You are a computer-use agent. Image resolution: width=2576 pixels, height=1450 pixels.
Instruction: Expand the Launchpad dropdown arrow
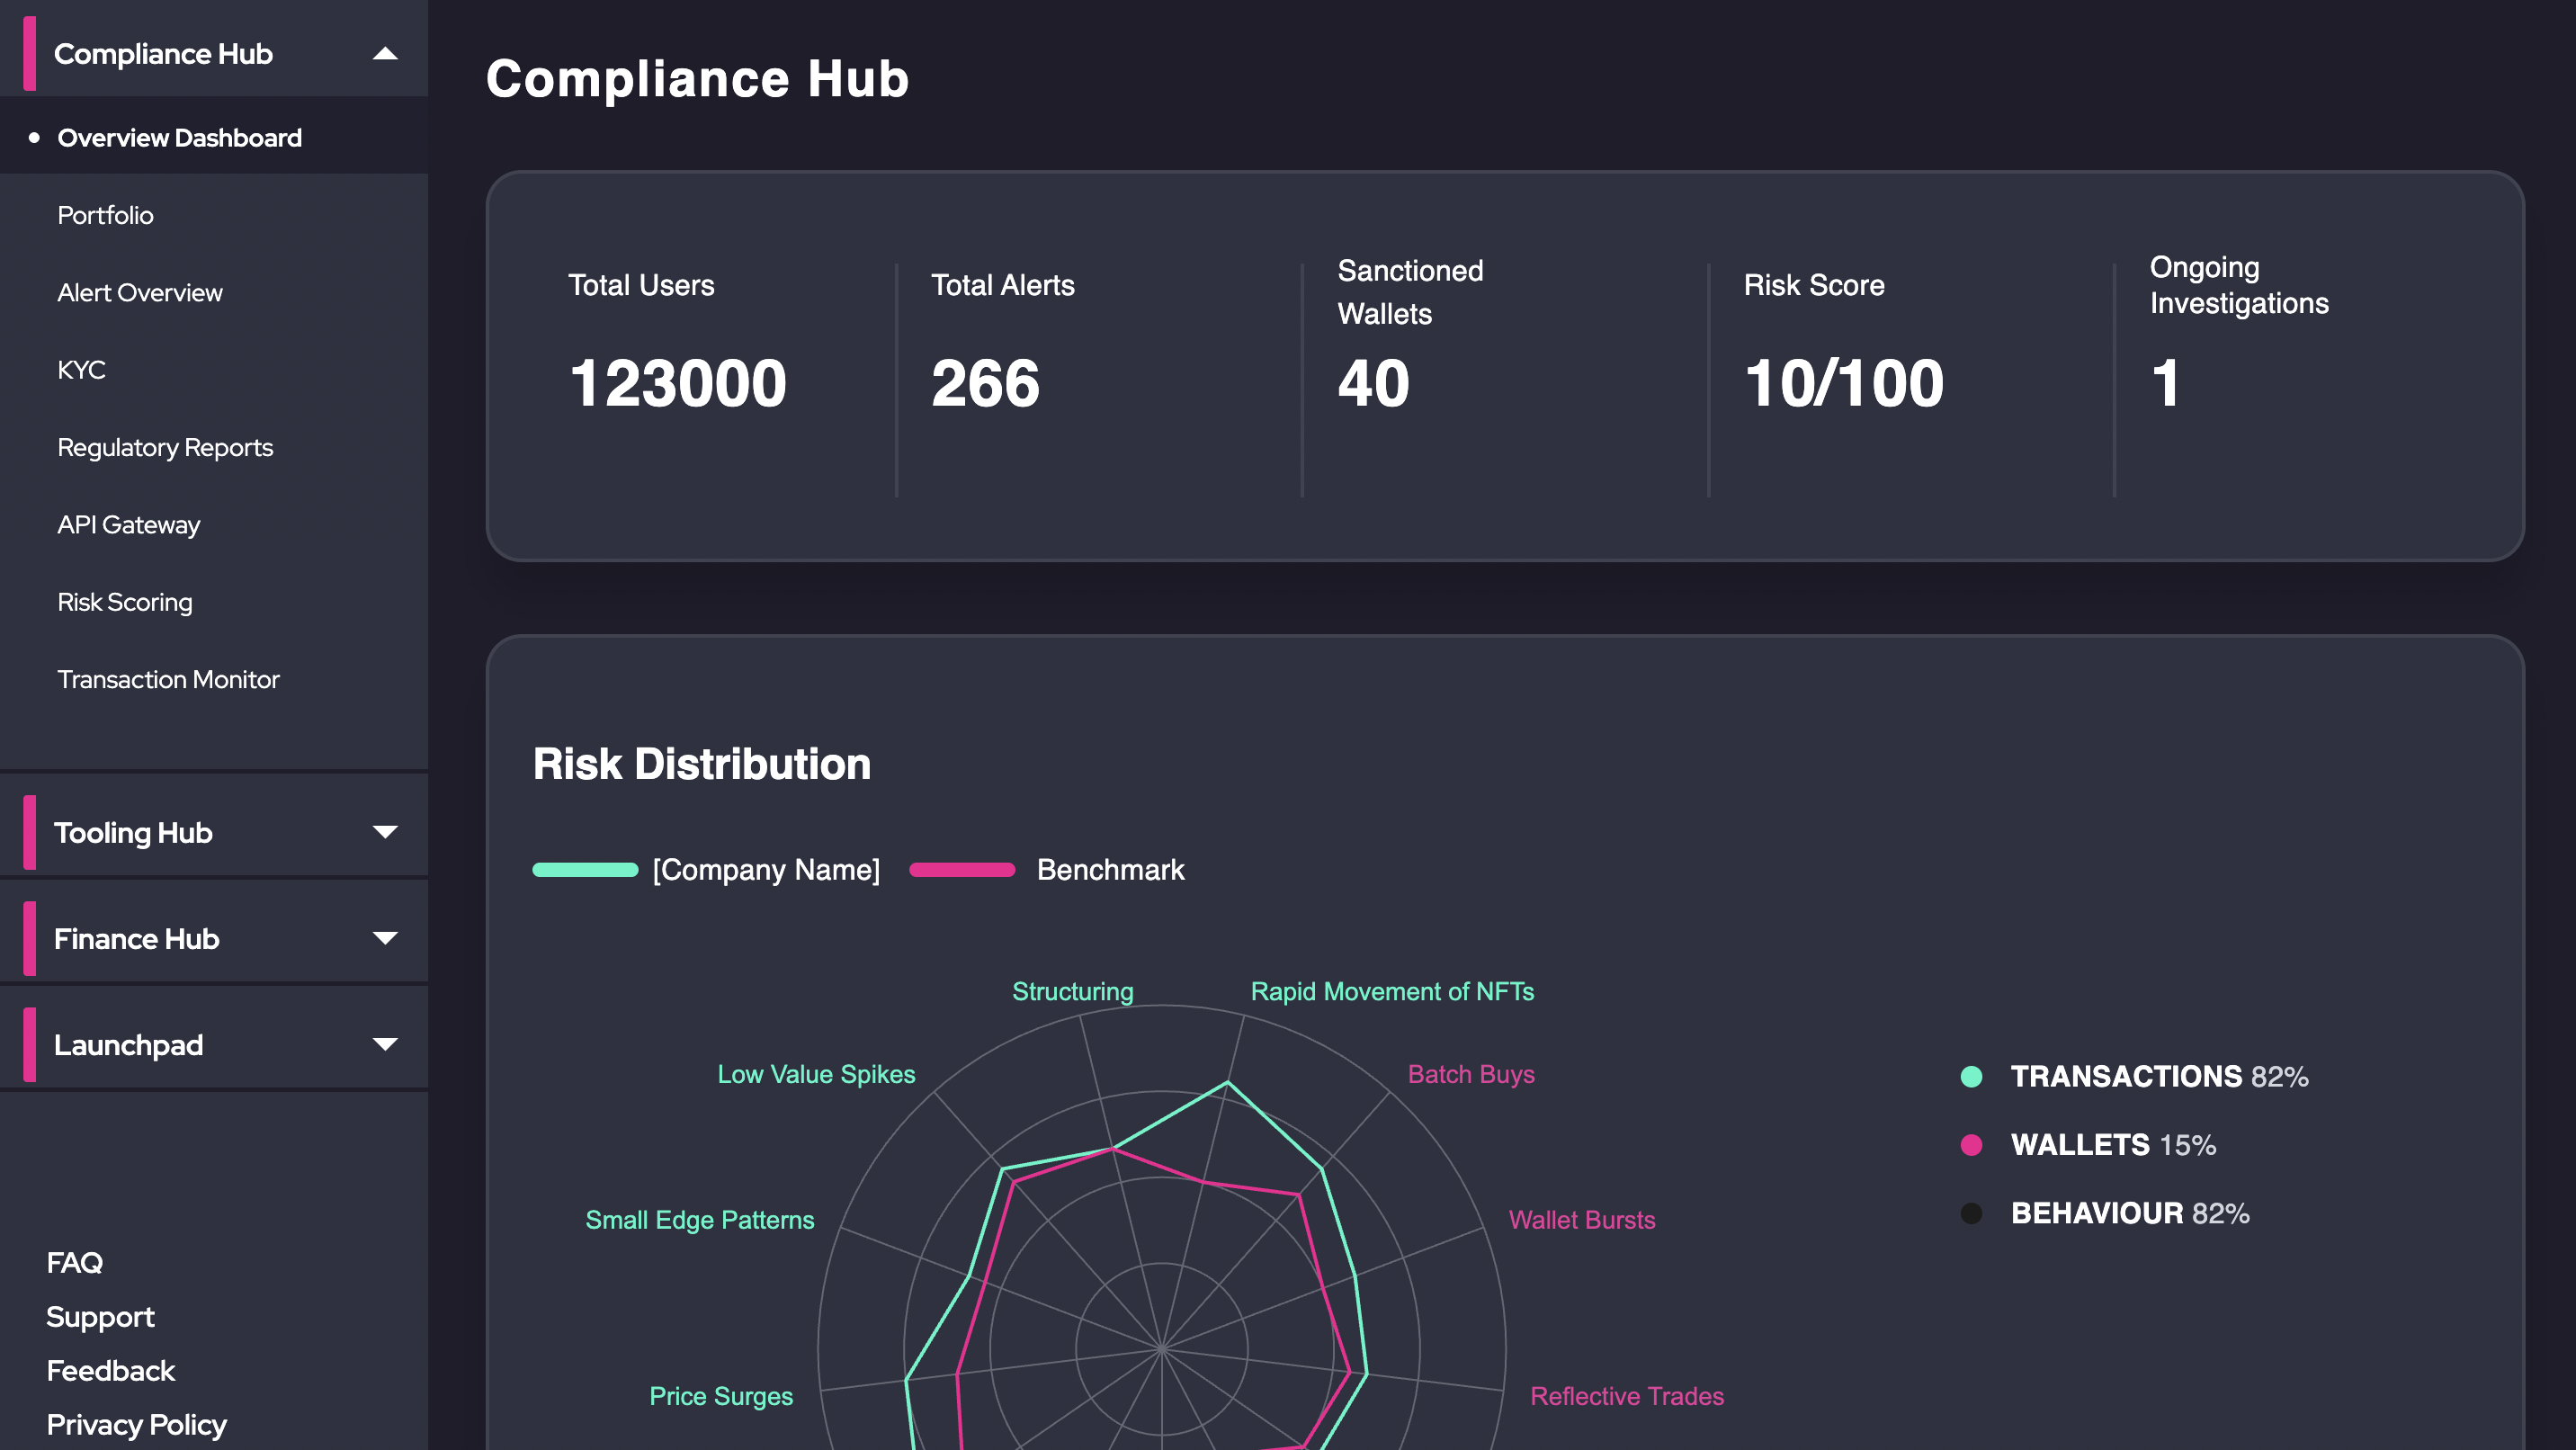click(x=385, y=1044)
